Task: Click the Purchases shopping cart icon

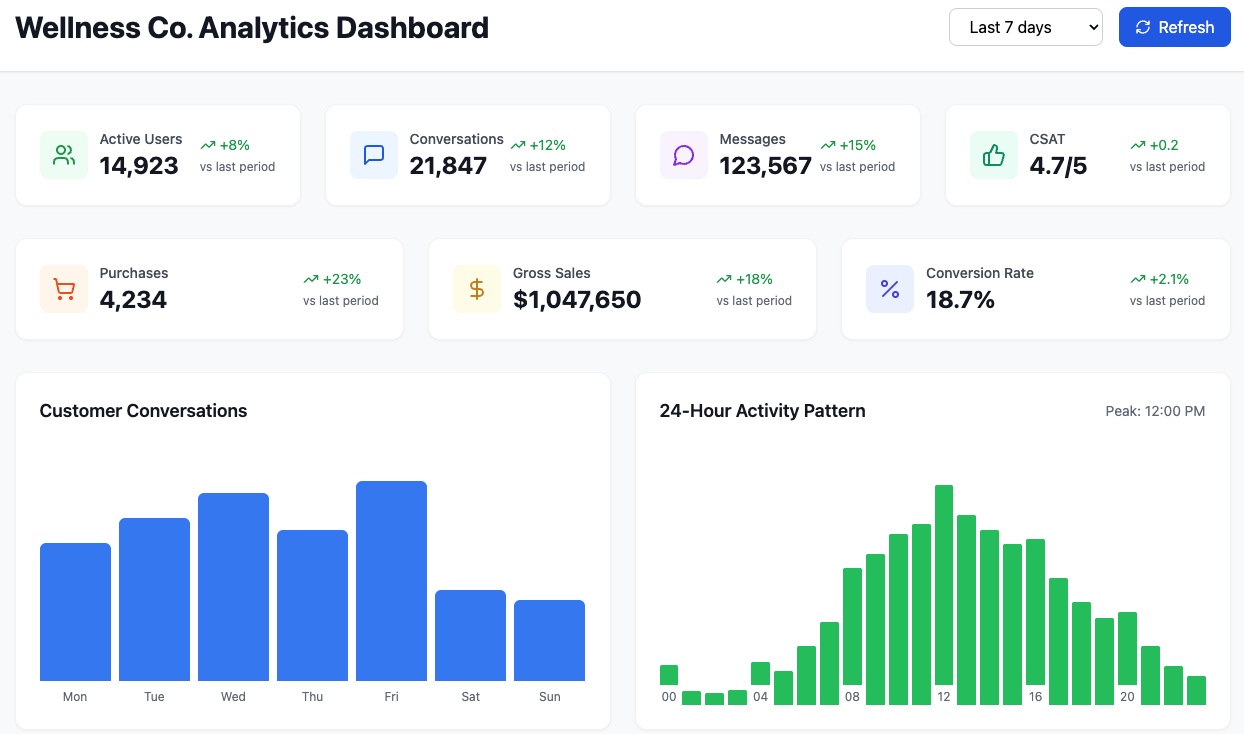Action: [x=64, y=288]
